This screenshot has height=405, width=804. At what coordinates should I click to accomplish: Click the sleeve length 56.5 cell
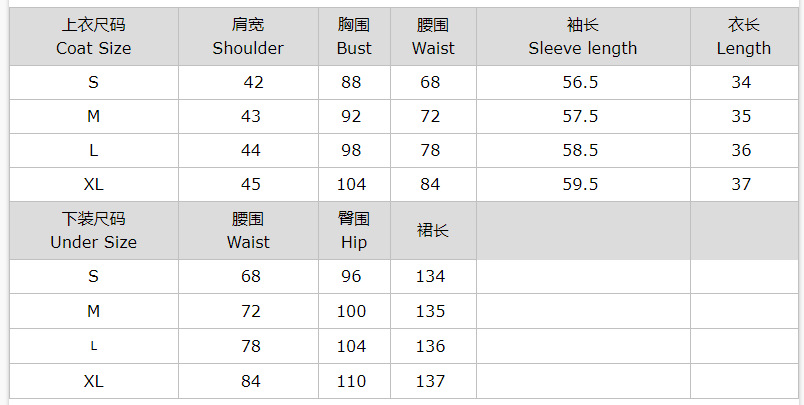[580, 82]
